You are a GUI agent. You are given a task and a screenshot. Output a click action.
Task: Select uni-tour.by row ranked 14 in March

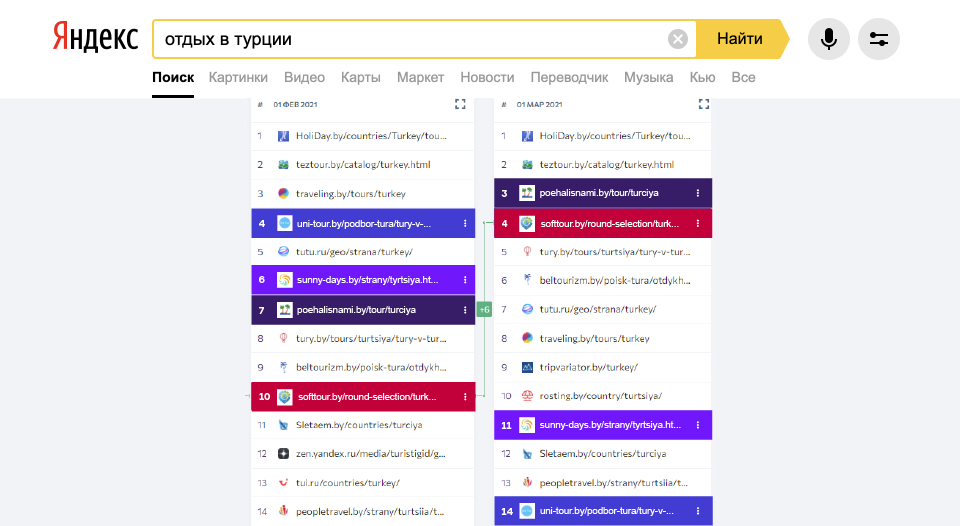[603, 511]
